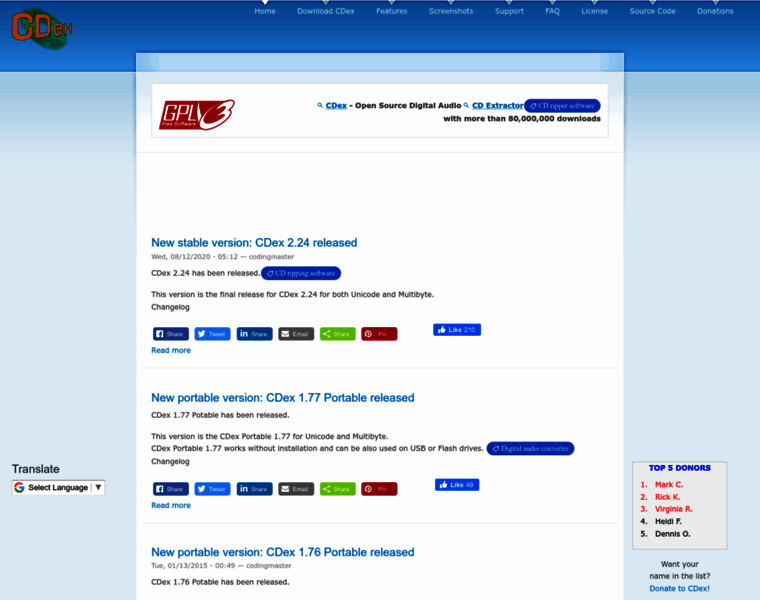
Task: Like the CDex 1.77 post (49 likes)
Action: pyautogui.click(x=457, y=485)
